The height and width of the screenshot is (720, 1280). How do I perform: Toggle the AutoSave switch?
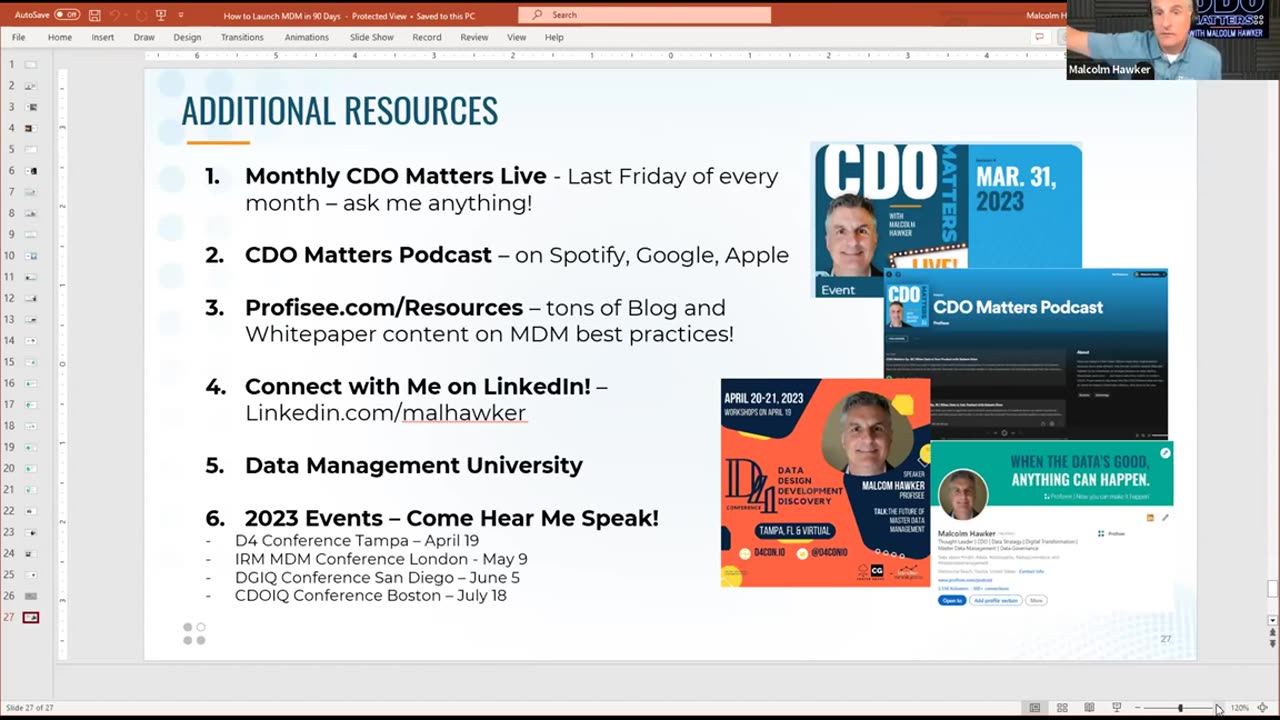click(66, 15)
